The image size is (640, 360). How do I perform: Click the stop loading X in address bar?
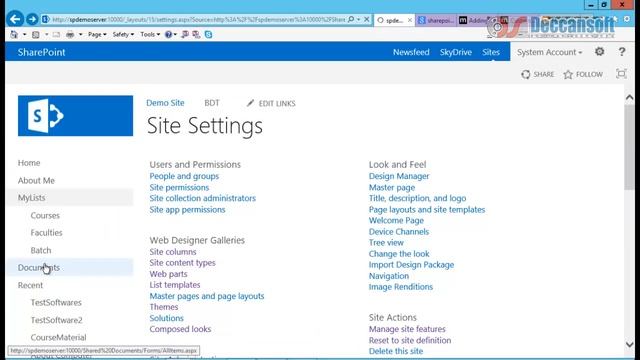[367, 19]
